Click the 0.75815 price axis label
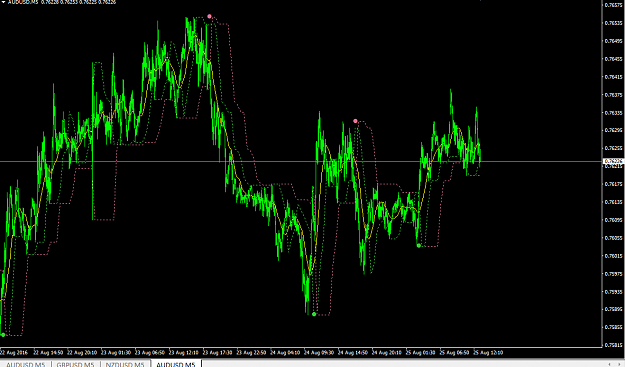This screenshot has width=625, height=367. (x=613, y=345)
